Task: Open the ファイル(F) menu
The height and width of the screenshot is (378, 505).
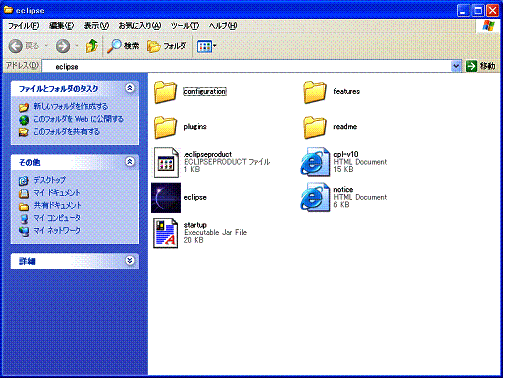Action: click(x=23, y=26)
